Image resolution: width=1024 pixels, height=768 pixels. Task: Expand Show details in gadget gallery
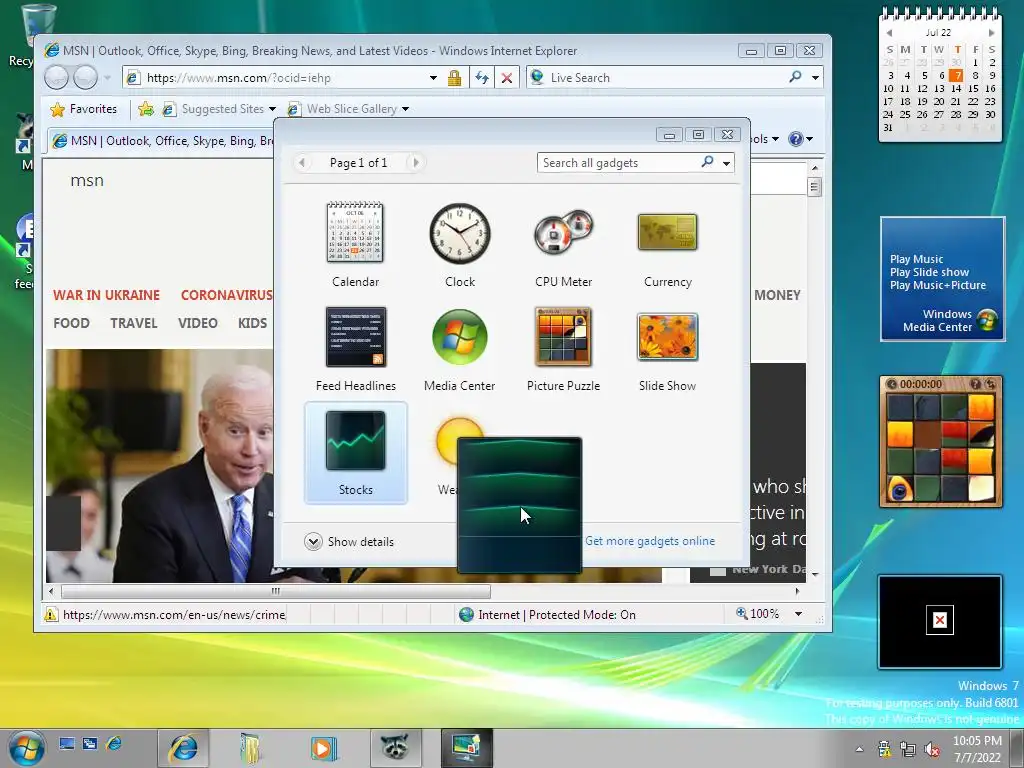coord(349,541)
